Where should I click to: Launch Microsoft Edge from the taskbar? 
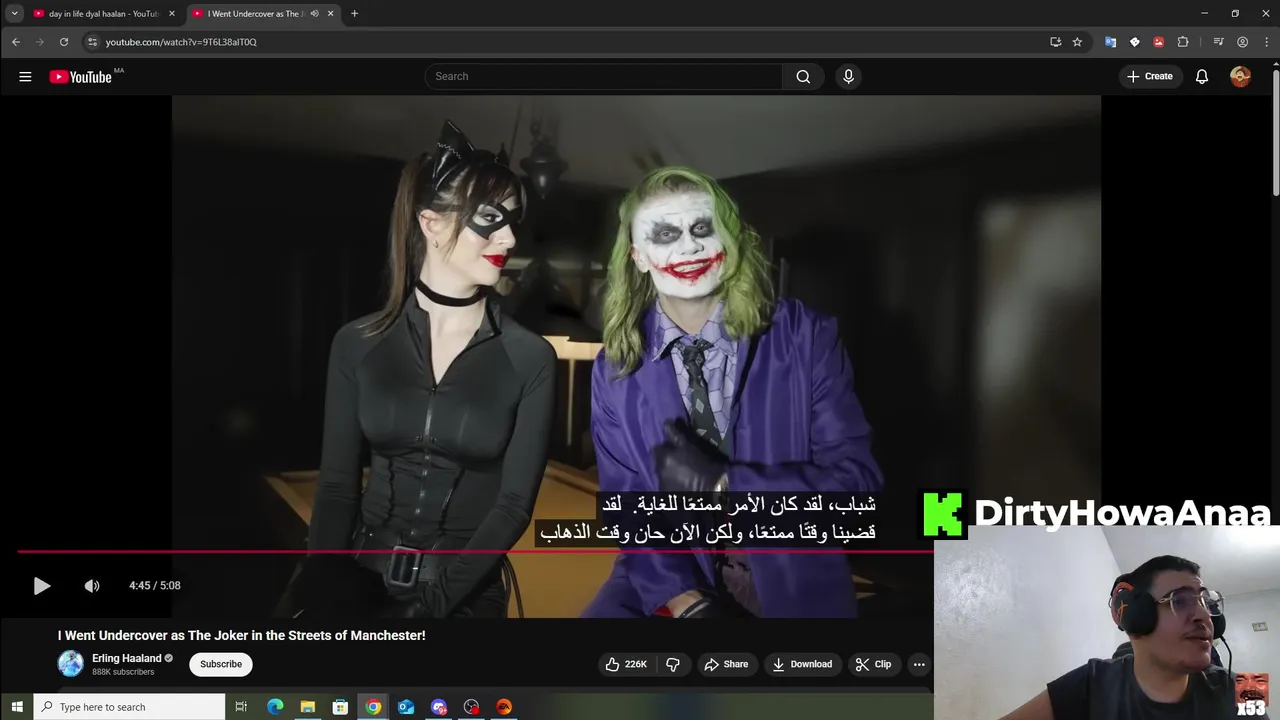pyautogui.click(x=275, y=707)
